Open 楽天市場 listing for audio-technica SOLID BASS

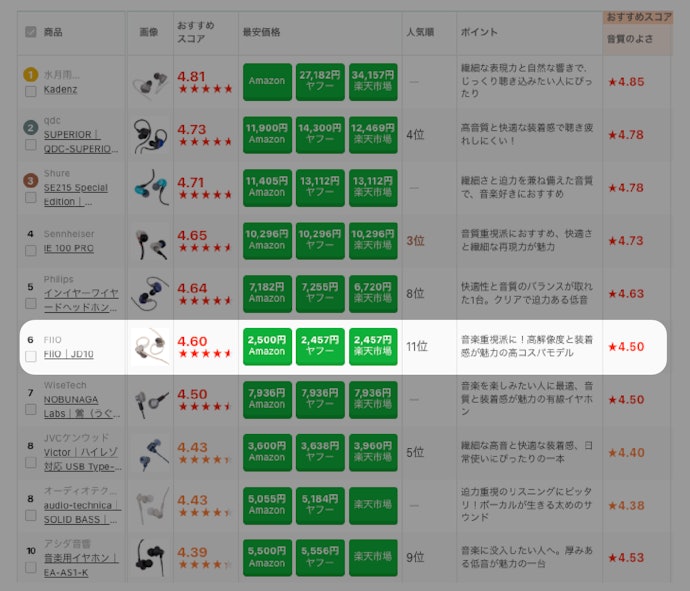373,506
